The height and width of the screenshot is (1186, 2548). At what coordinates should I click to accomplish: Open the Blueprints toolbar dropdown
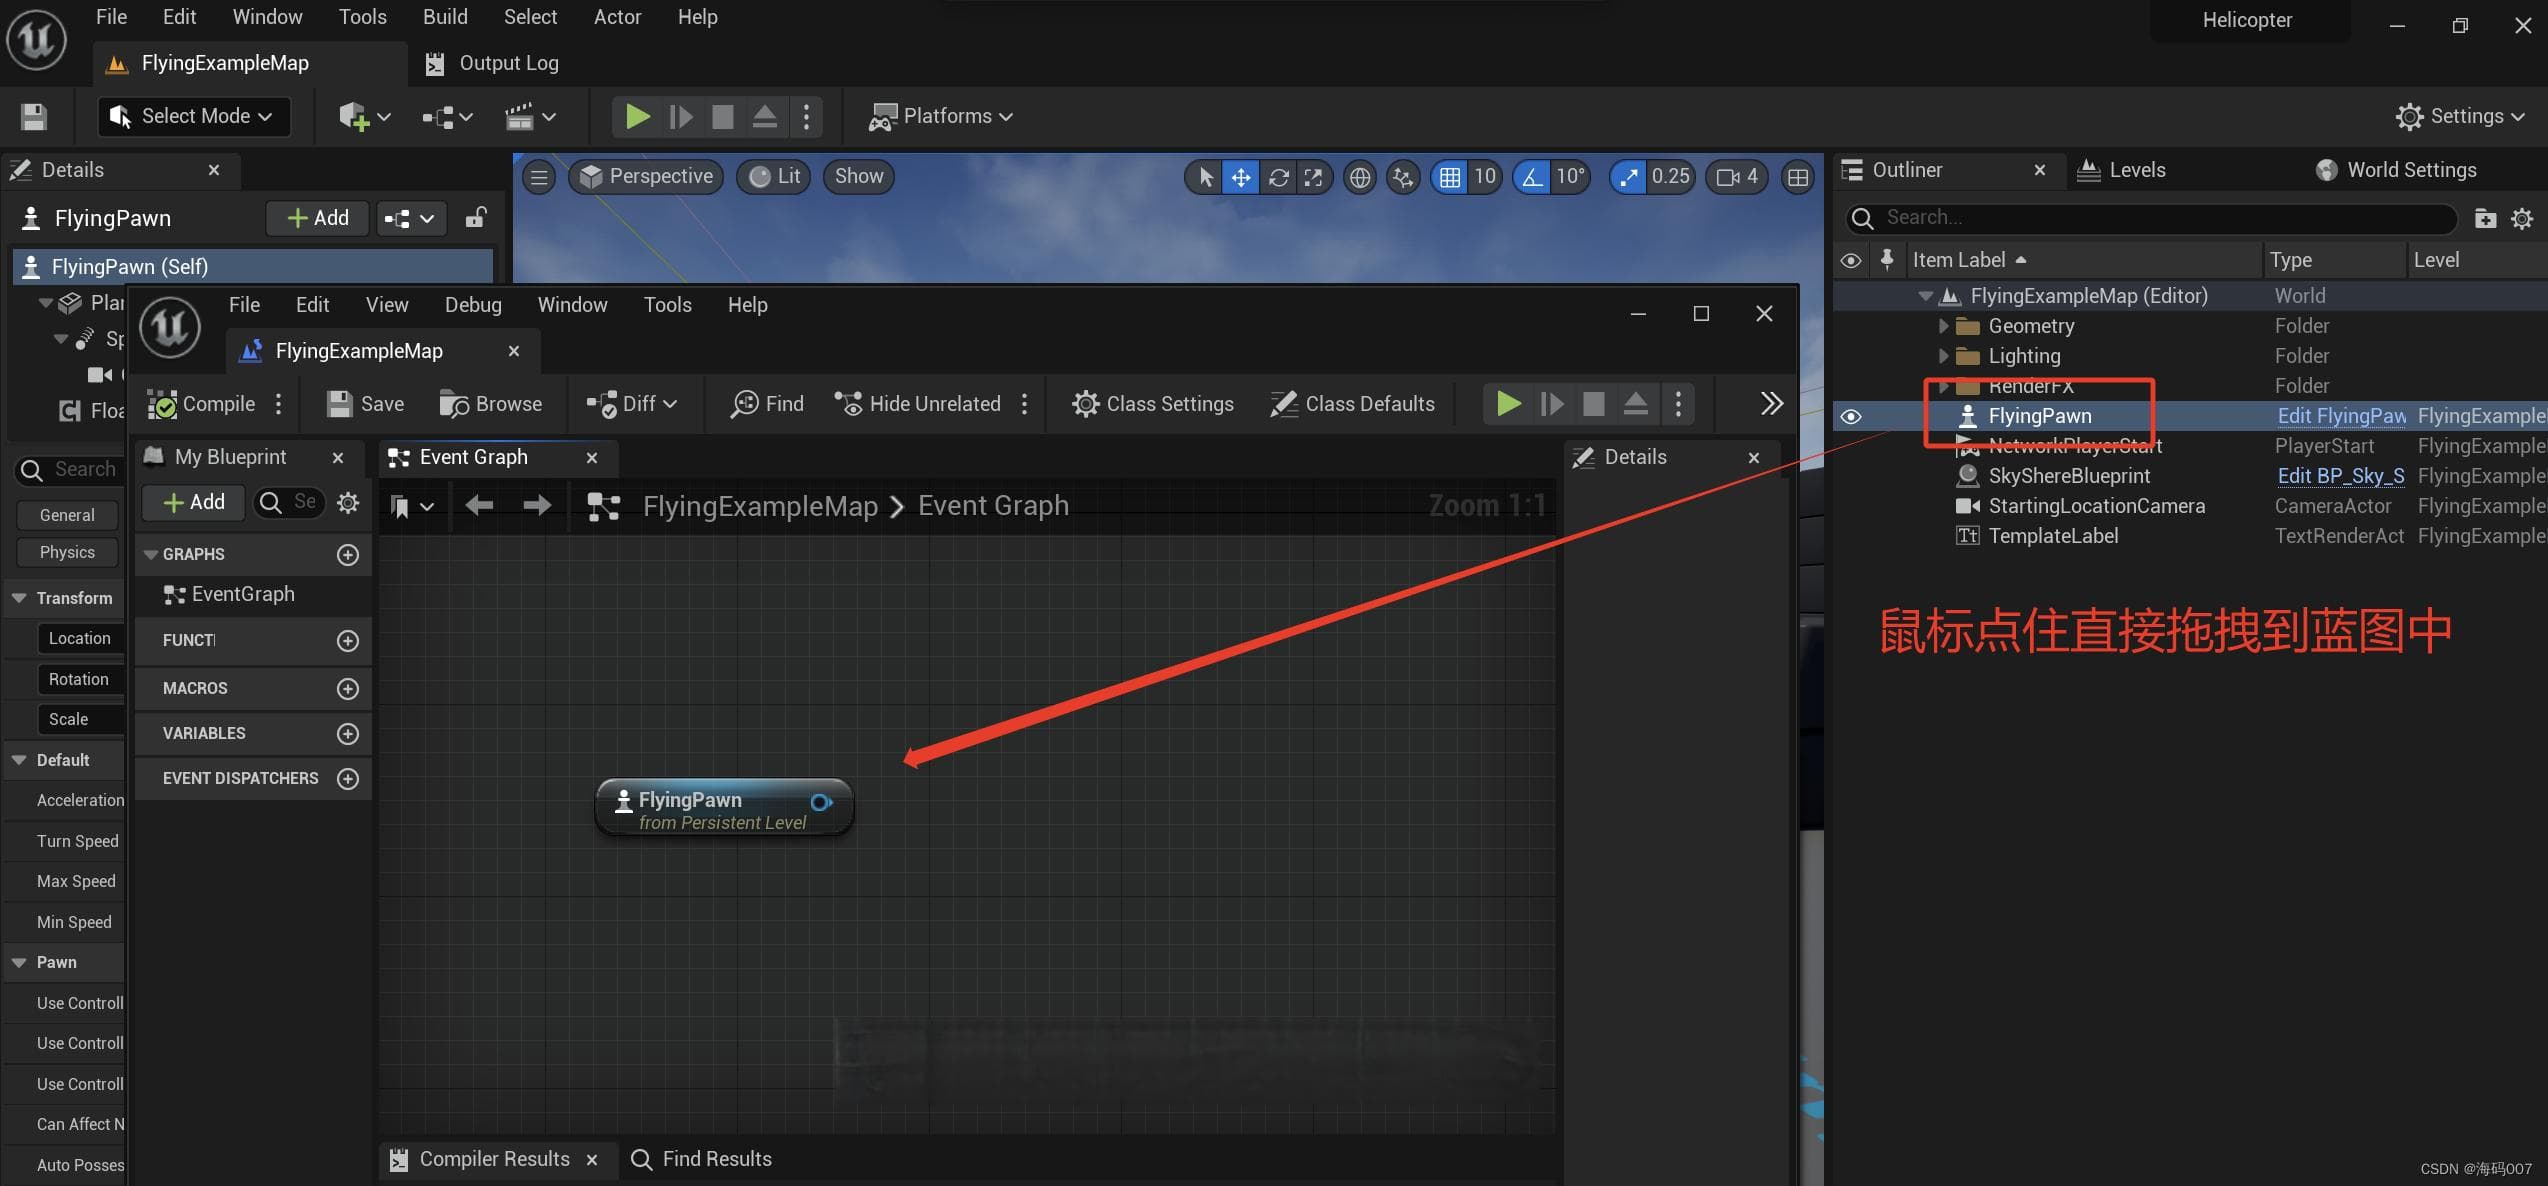[x=446, y=116]
